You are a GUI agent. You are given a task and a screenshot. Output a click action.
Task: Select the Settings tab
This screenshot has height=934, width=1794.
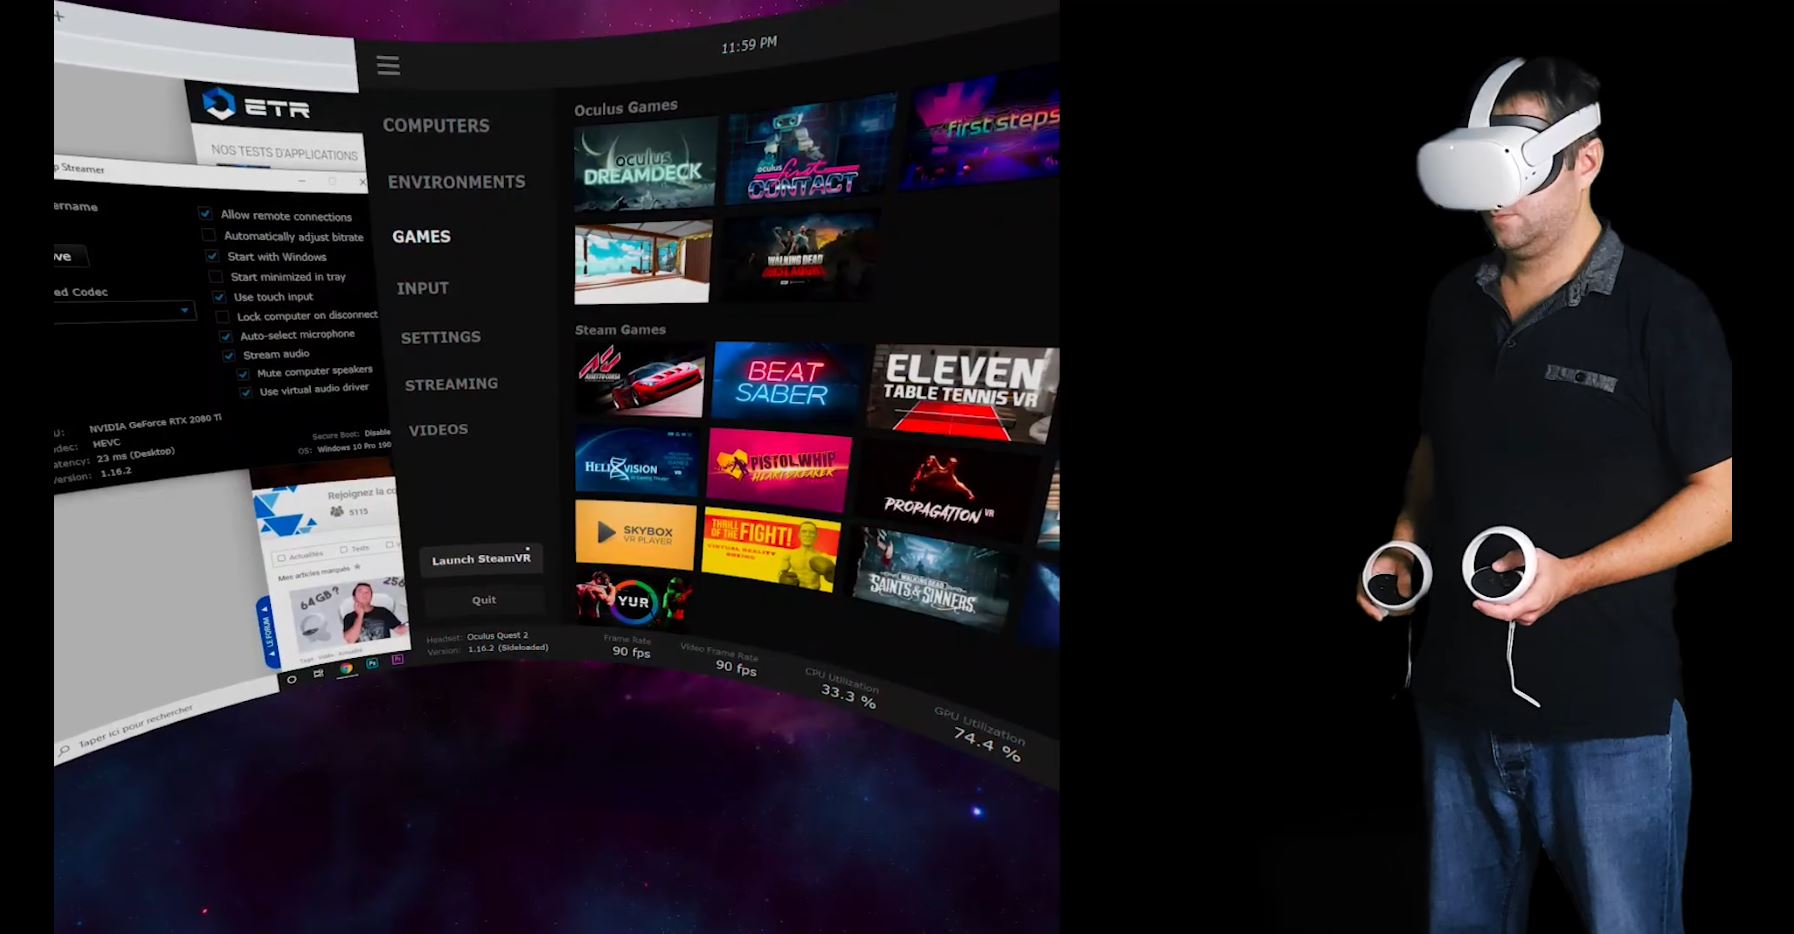click(x=441, y=337)
